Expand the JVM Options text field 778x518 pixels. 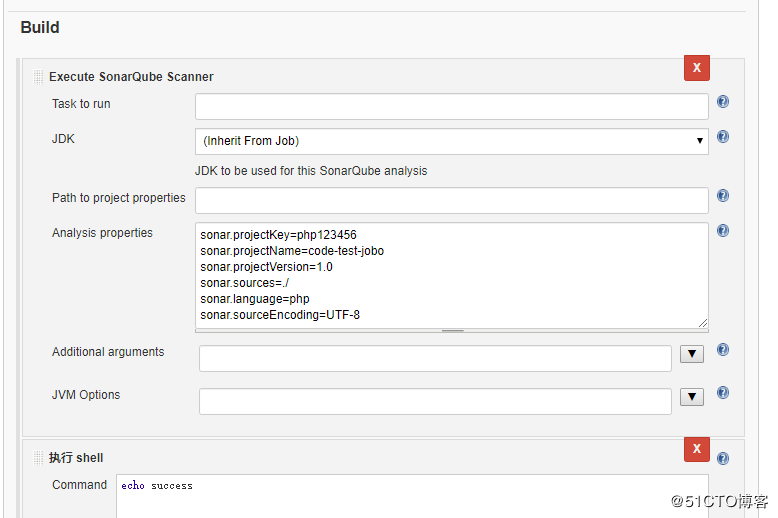(691, 397)
